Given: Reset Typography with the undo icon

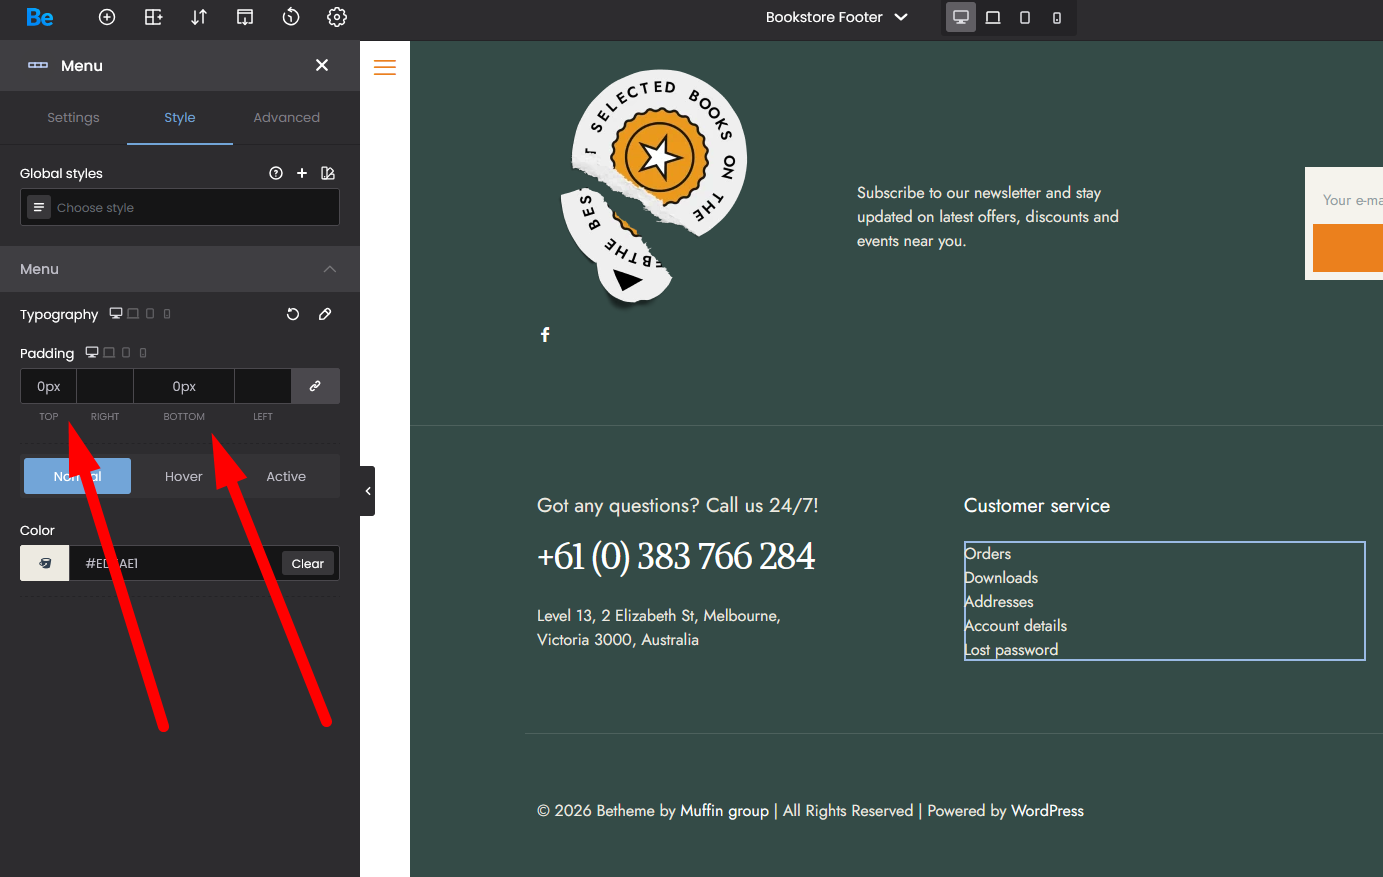Looking at the screenshot, I should (293, 314).
